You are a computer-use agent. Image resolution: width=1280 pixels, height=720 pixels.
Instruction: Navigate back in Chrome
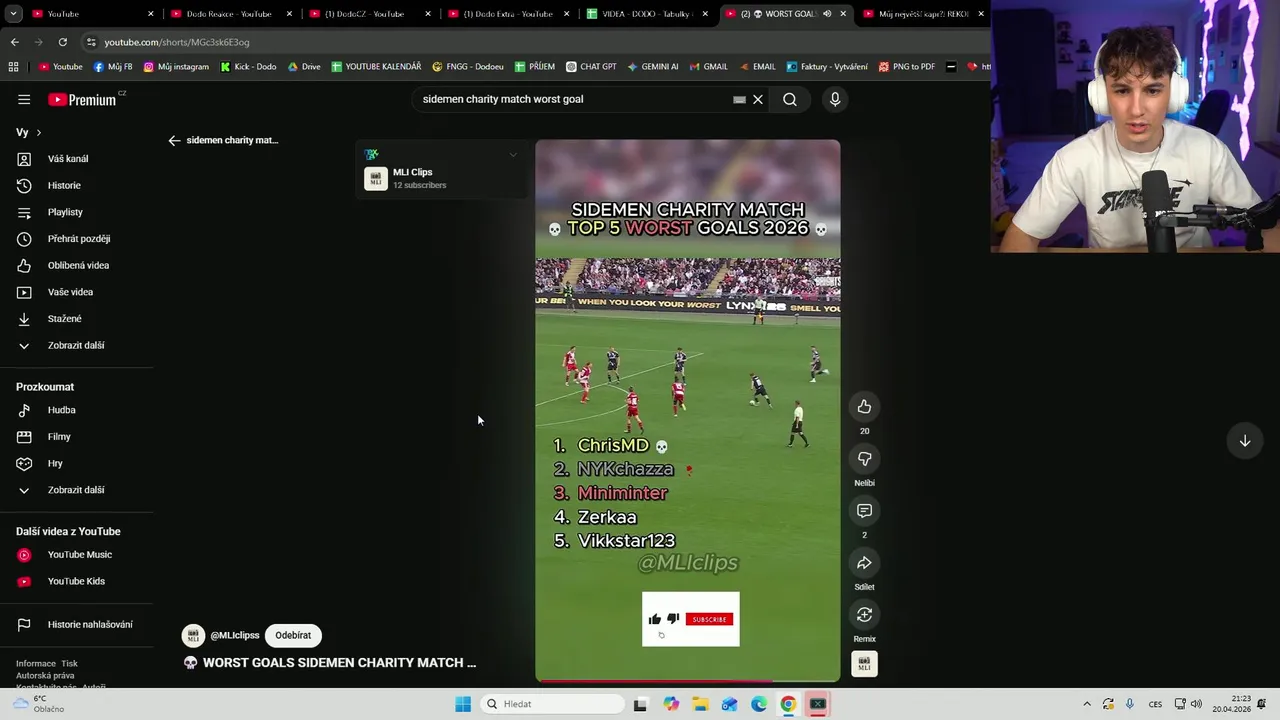click(x=14, y=42)
